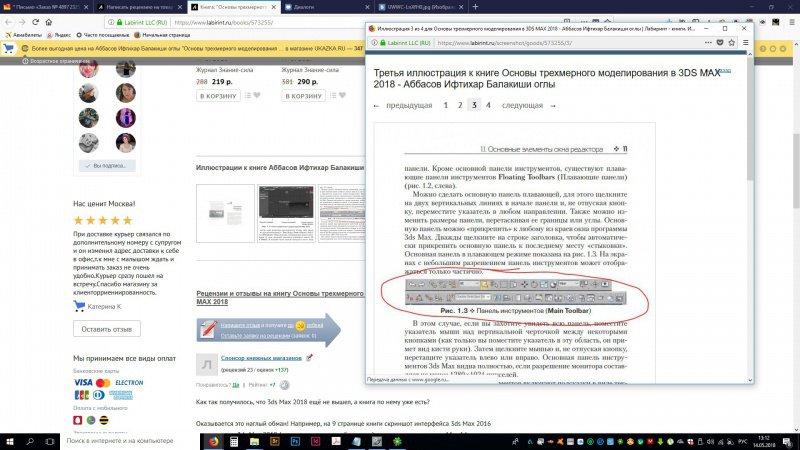800x450 pixels.
Task: Open InDesign from the taskbar
Action: (315, 441)
